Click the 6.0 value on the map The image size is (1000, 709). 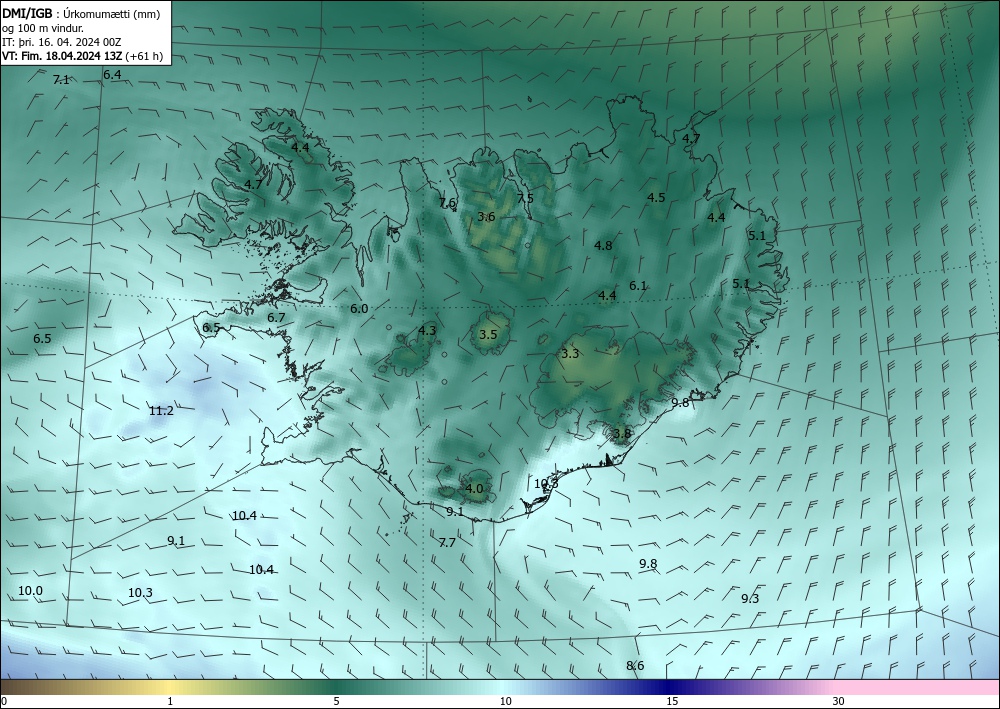click(x=359, y=309)
